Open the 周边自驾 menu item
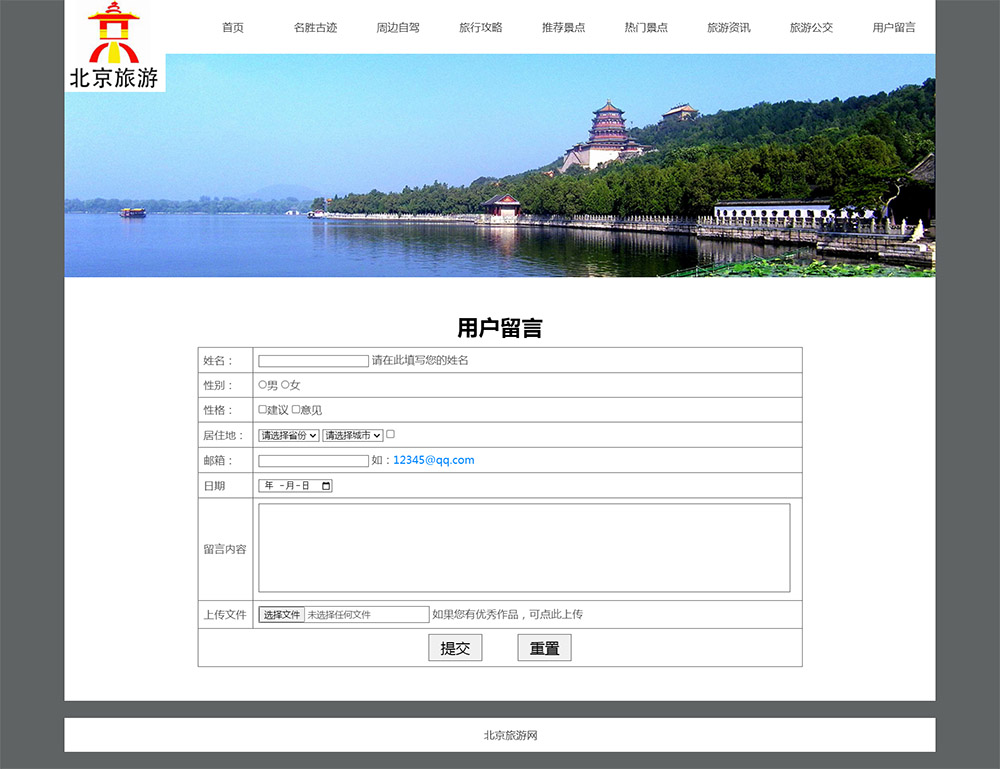 pos(398,27)
